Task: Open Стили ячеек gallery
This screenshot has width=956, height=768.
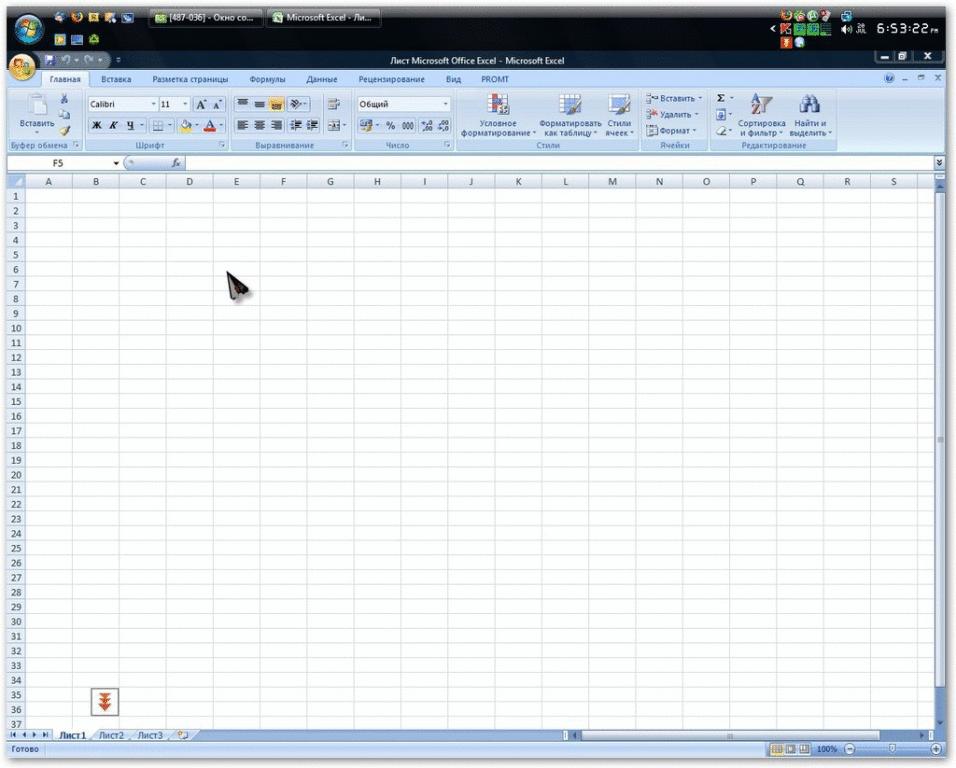Action: (619, 115)
